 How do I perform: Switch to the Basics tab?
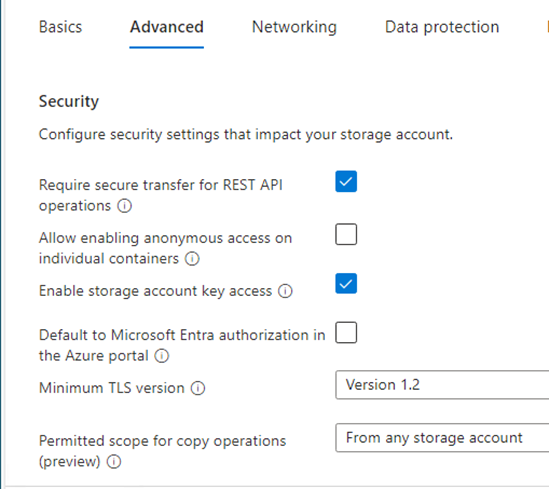pos(60,27)
